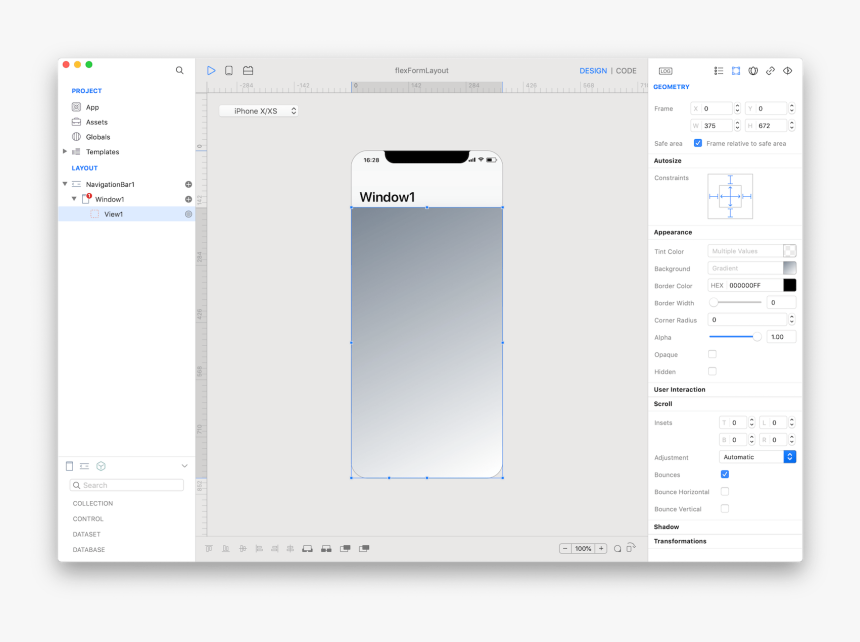Enable the Opaque checkbox
The width and height of the screenshot is (860, 642).
coord(712,354)
